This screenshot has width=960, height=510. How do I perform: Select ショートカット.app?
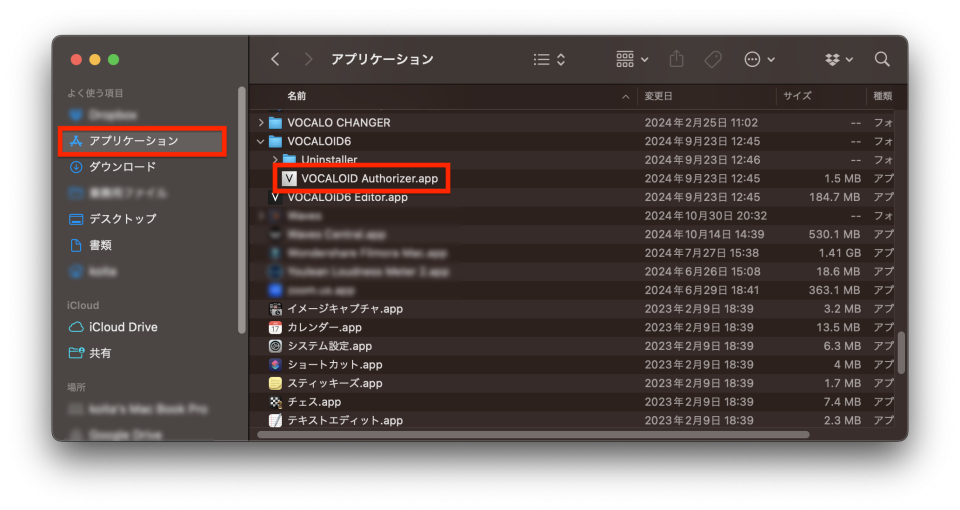[334, 365]
